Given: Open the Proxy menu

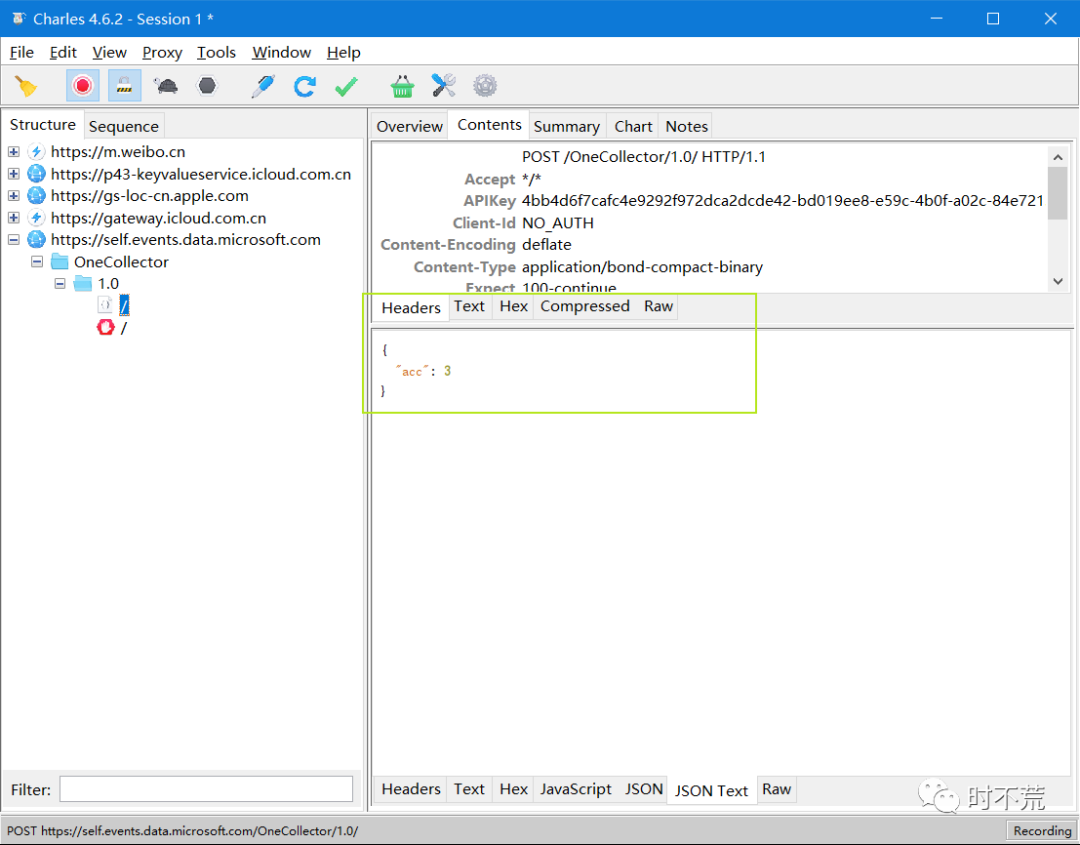Looking at the screenshot, I should click(162, 52).
